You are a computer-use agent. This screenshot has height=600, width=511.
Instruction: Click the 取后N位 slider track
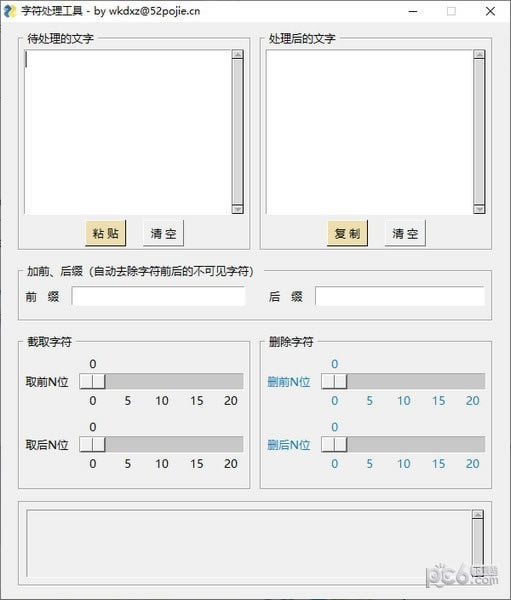click(161, 444)
